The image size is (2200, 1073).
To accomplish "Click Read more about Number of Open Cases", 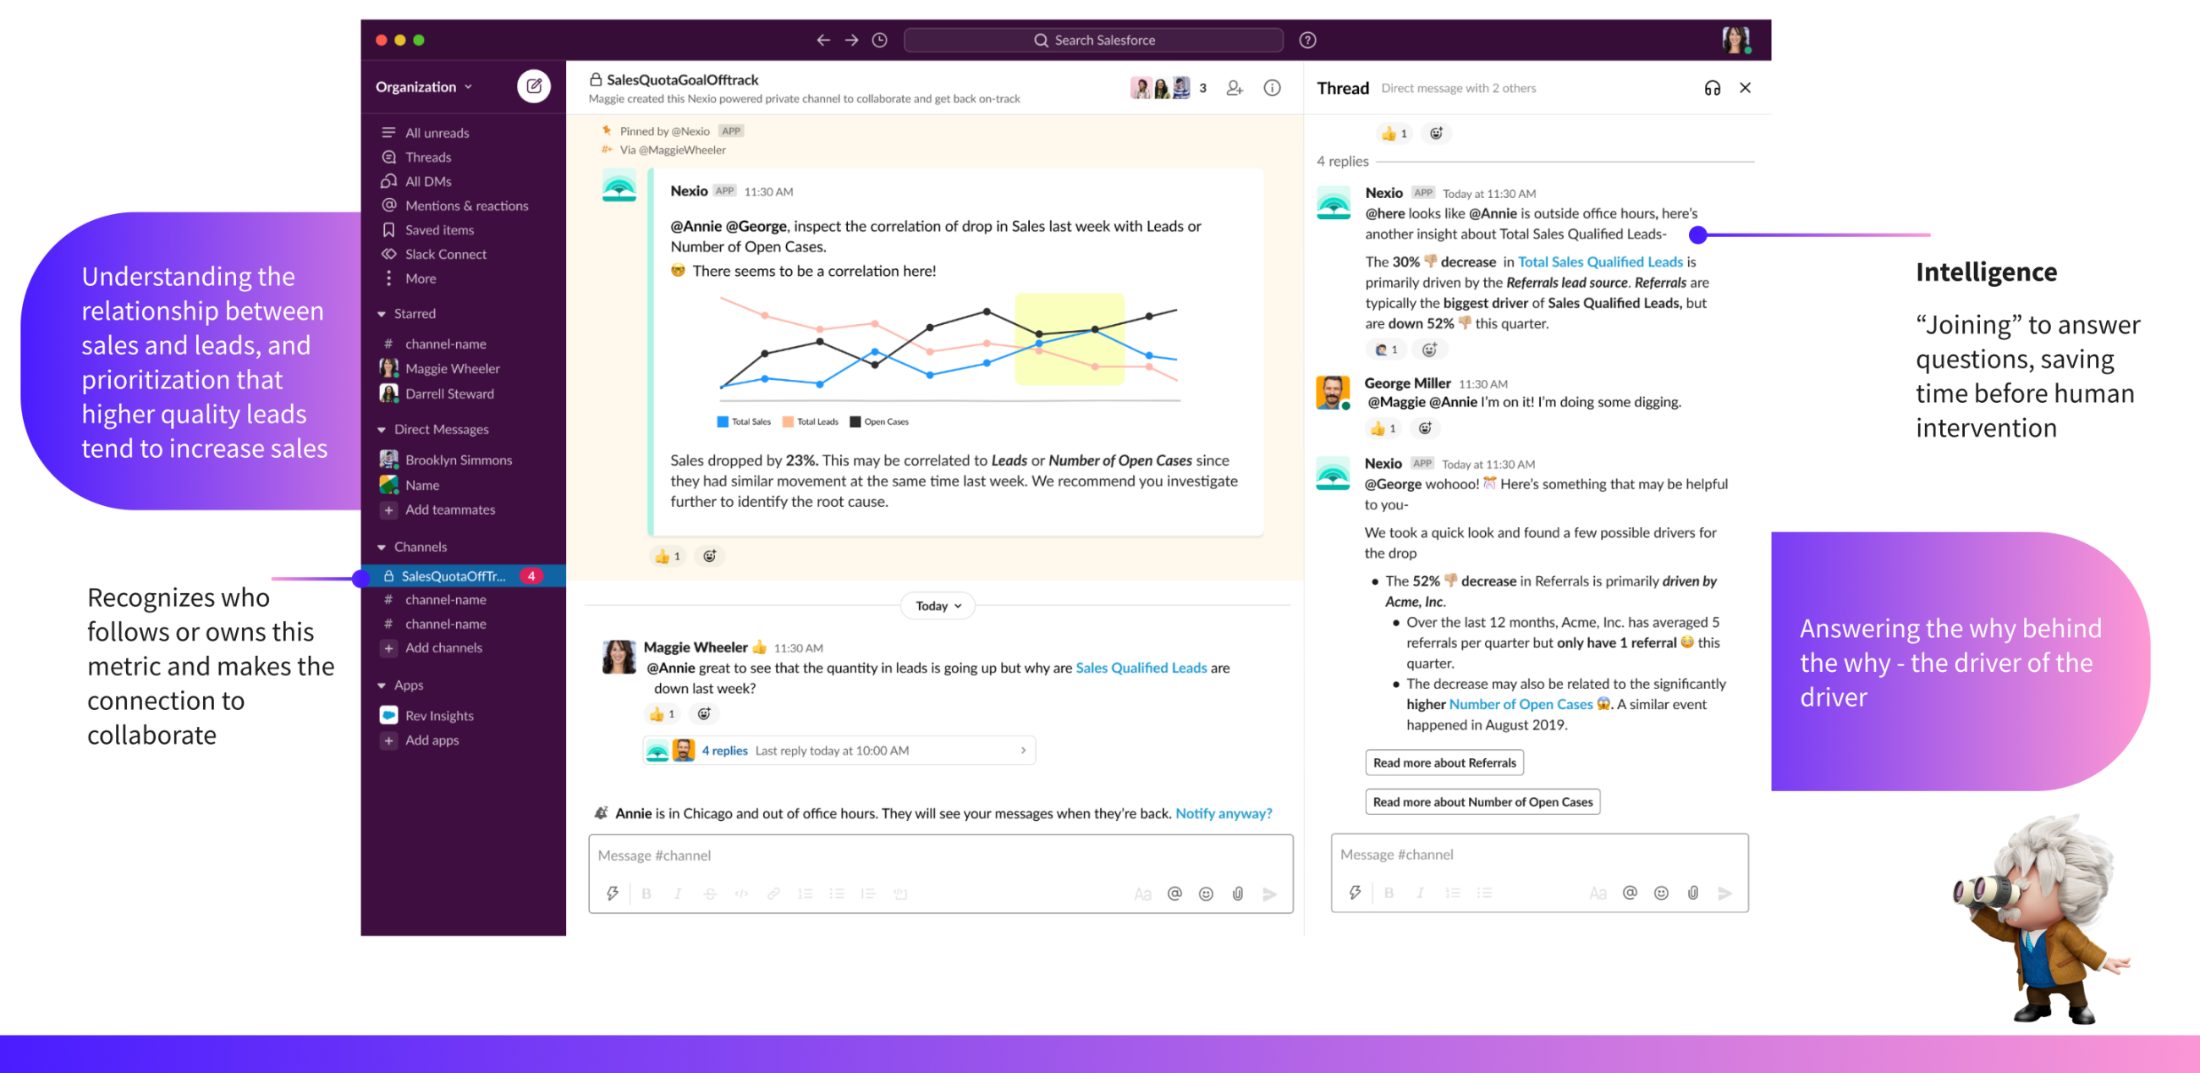I will pyautogui.click(x=1482, y=802).
